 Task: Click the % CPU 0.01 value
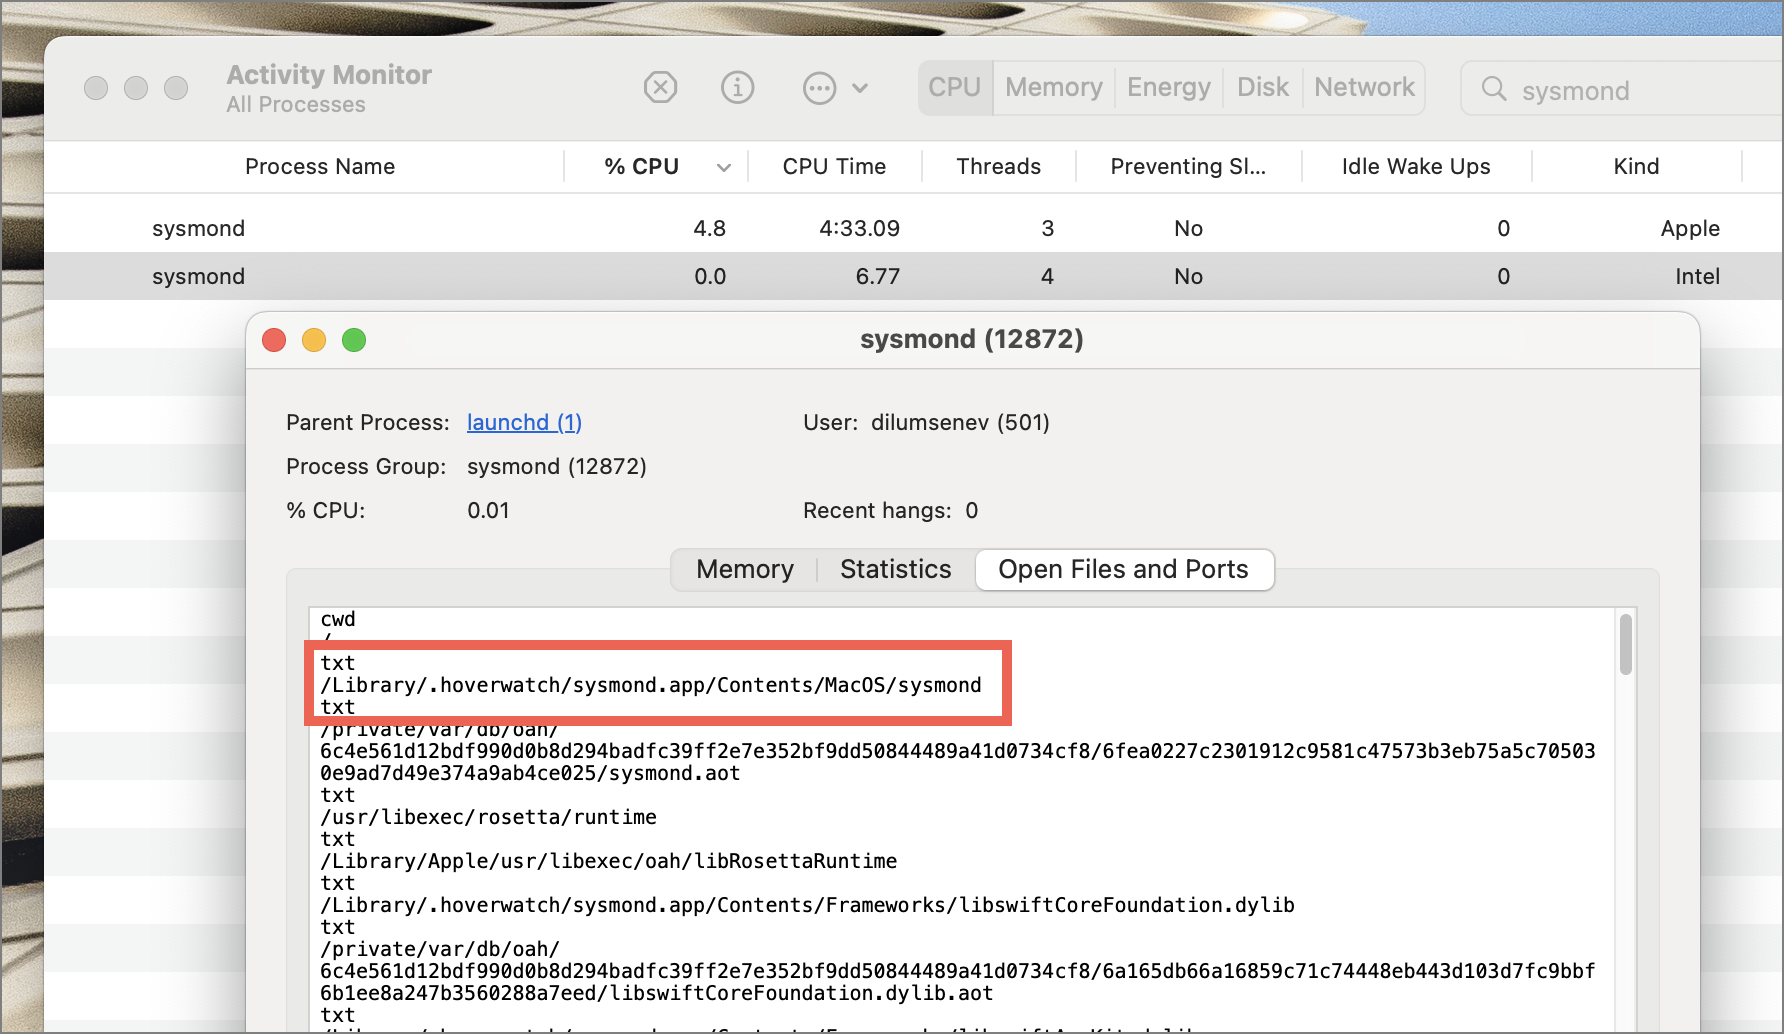(488, 510)
